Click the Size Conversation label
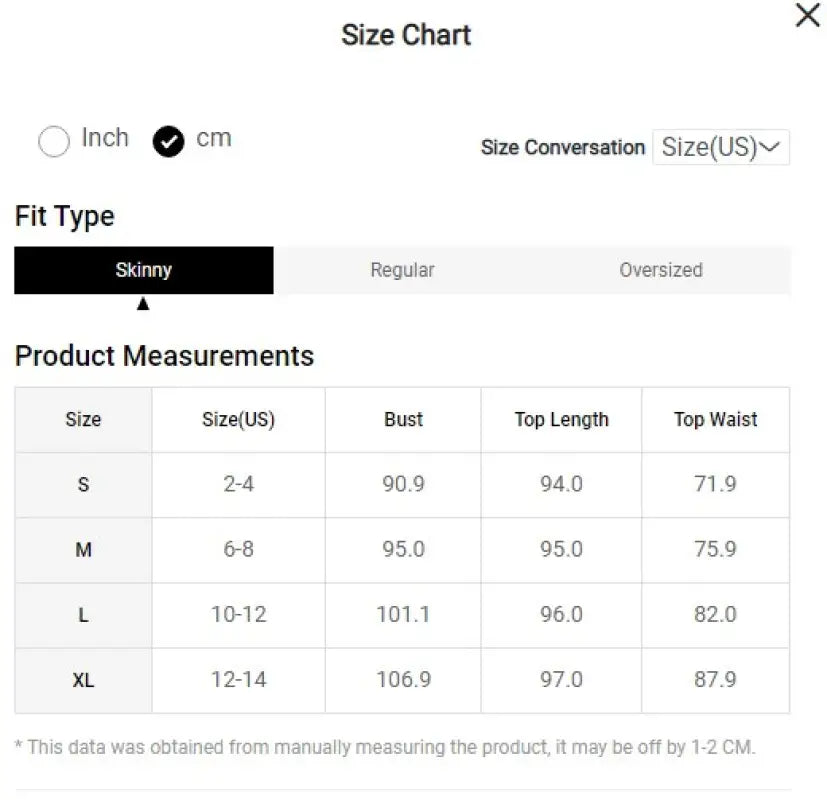Screen dimensions: 827x800 (562, 148)
